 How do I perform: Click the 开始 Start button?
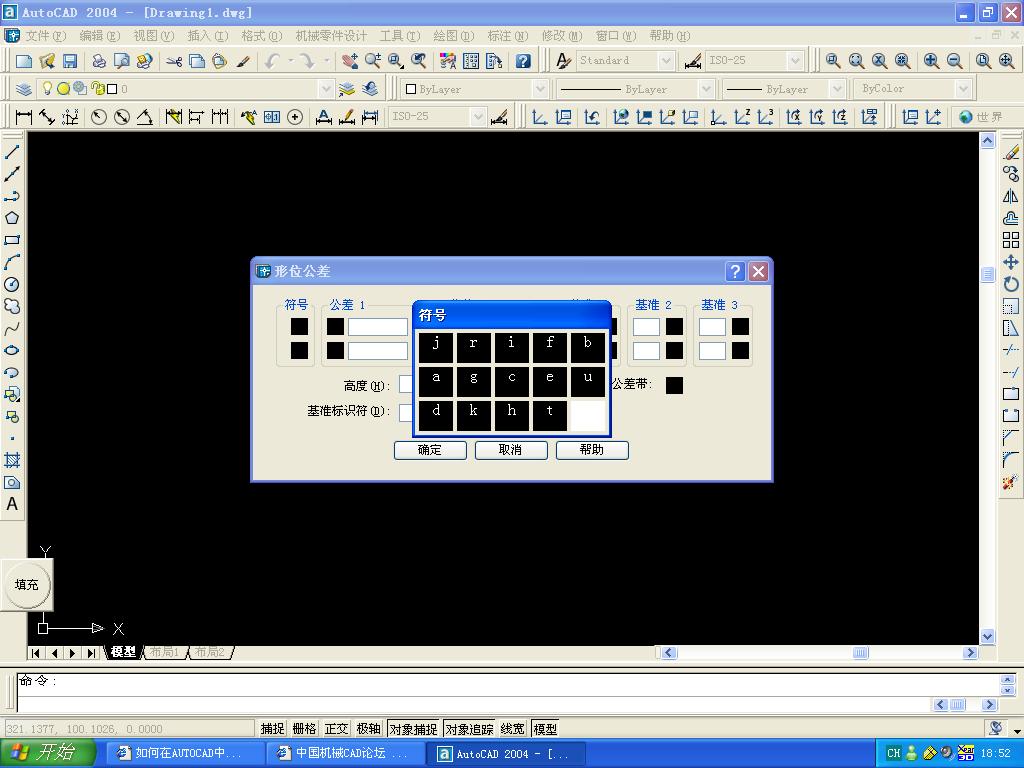47,753
